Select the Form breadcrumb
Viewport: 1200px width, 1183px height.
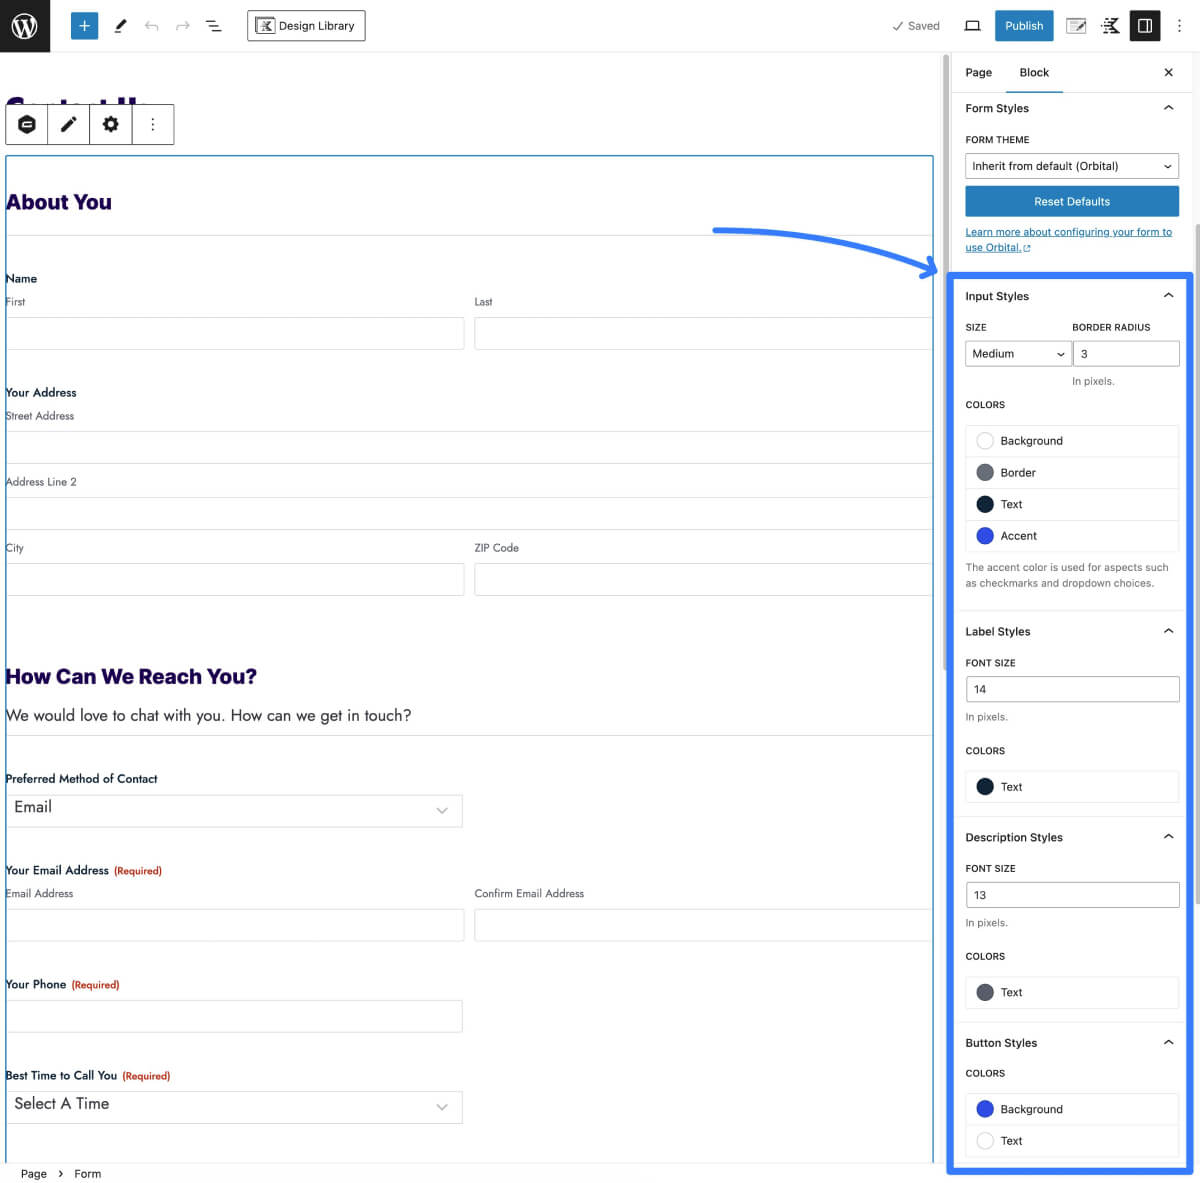click(88, 1174)
